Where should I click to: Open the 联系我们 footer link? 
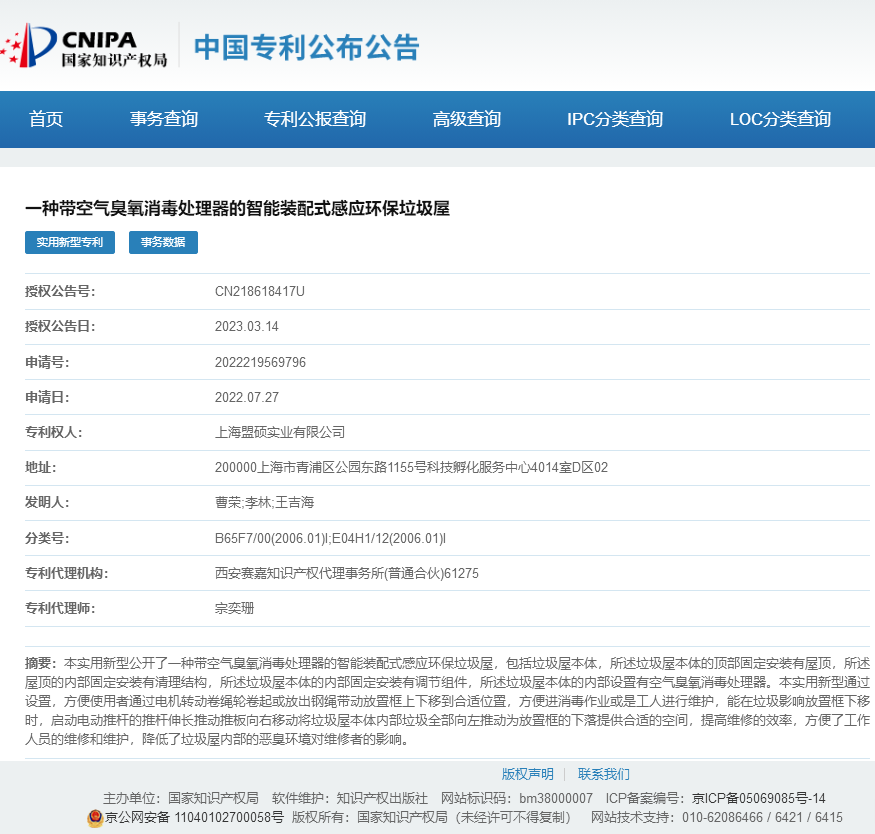coord(604,774)
